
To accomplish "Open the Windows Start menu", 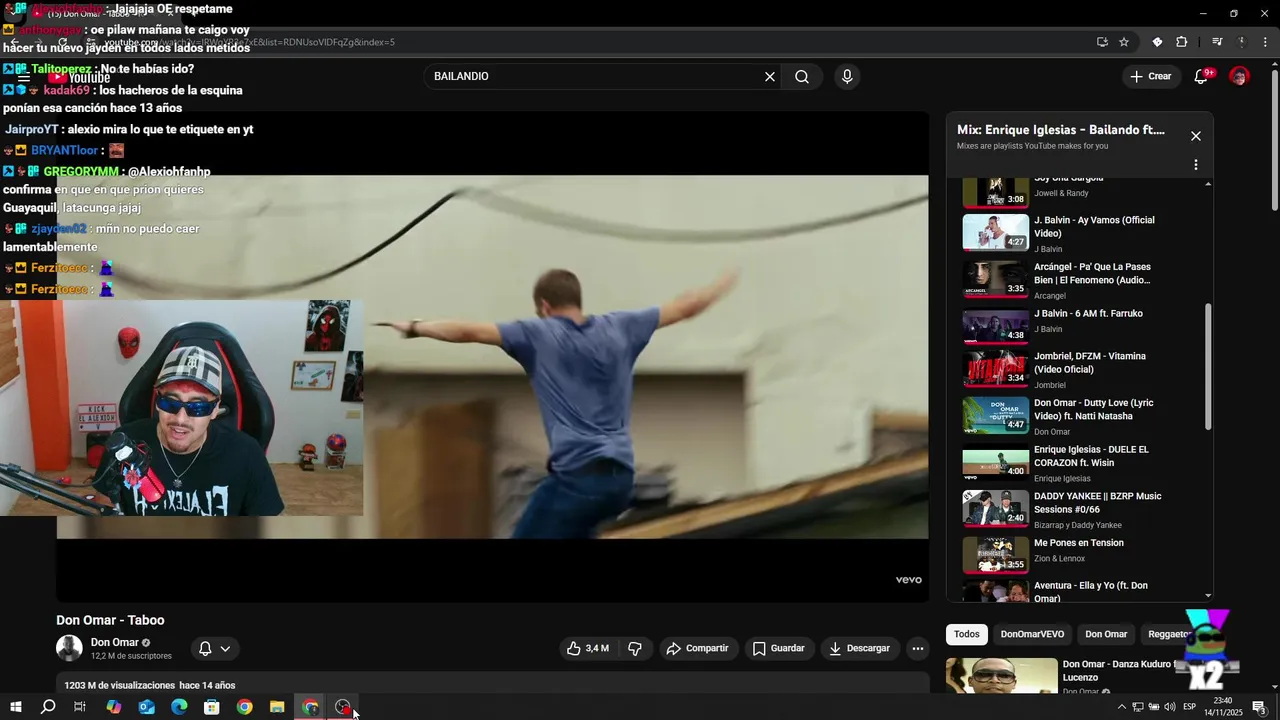I will pyautogui.click(x=15, y=707).
